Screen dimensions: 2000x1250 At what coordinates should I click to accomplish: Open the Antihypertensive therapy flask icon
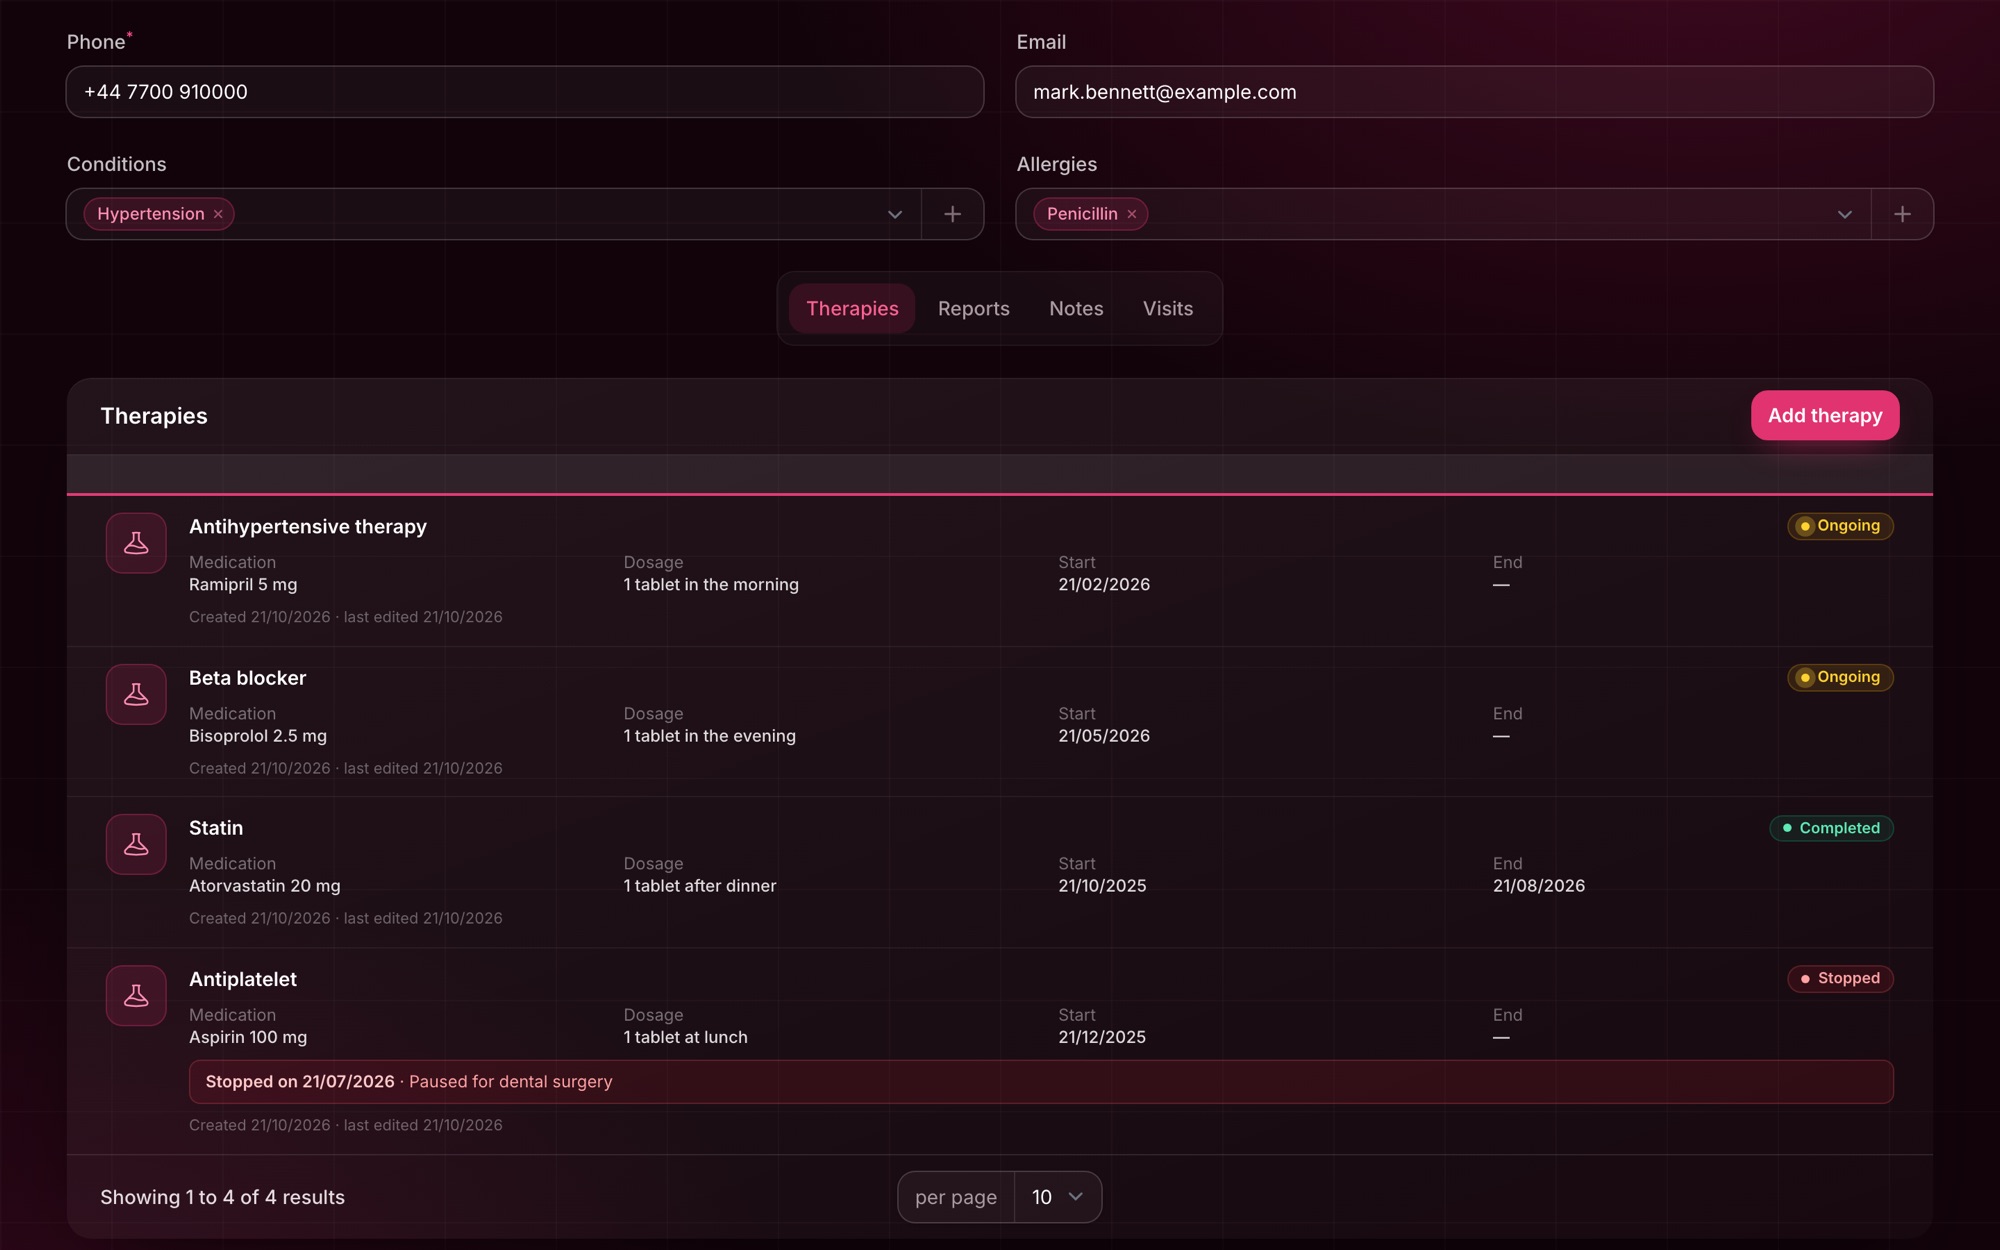[x=136, y=543]
